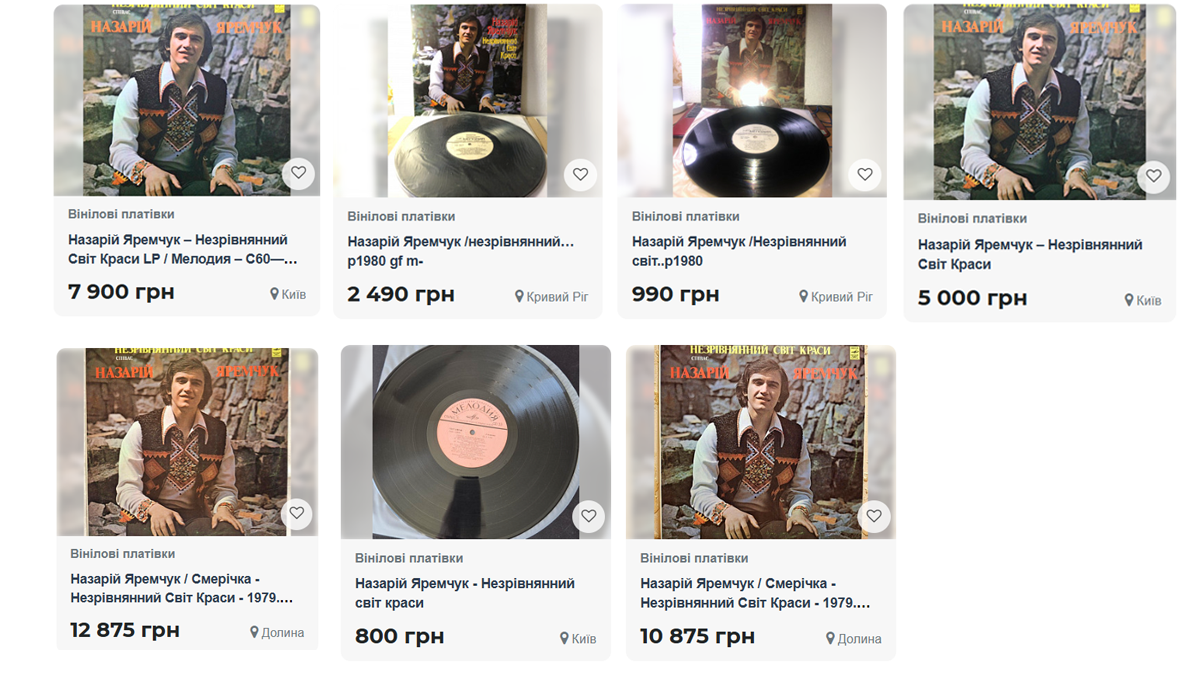
Task: Open the 7 900 грн listing title link
Action: pos(183,250)
